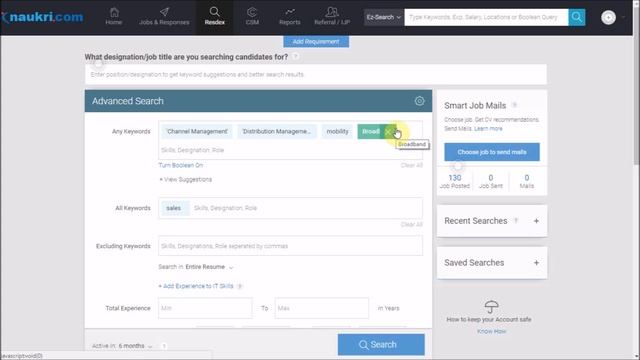The height and width of the screenshot is (360, 640).
Task: Open Advanced Search settings gear
Action: coord(419,101)
